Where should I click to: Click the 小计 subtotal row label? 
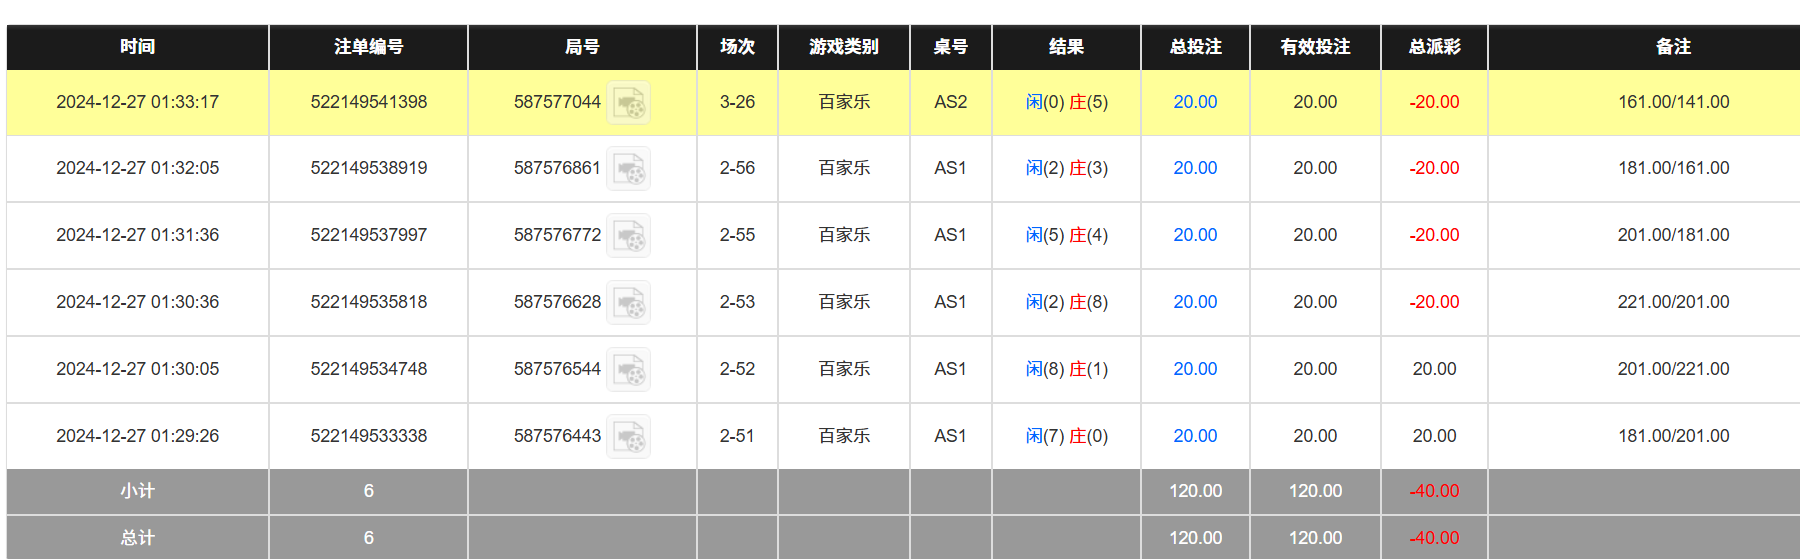click(x=138, y=491)
